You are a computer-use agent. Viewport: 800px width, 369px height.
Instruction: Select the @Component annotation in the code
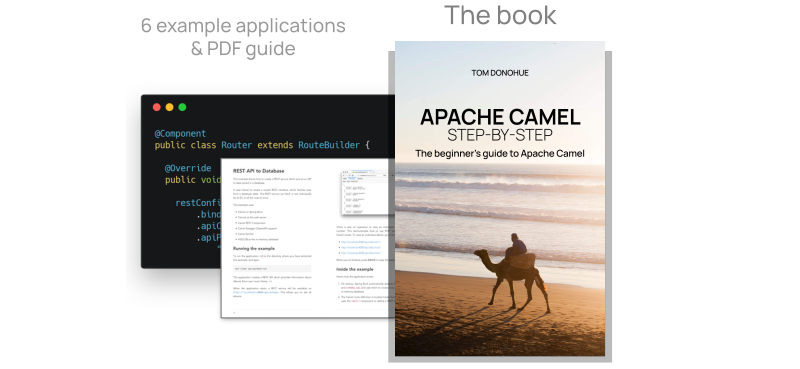tap(180, 134)
